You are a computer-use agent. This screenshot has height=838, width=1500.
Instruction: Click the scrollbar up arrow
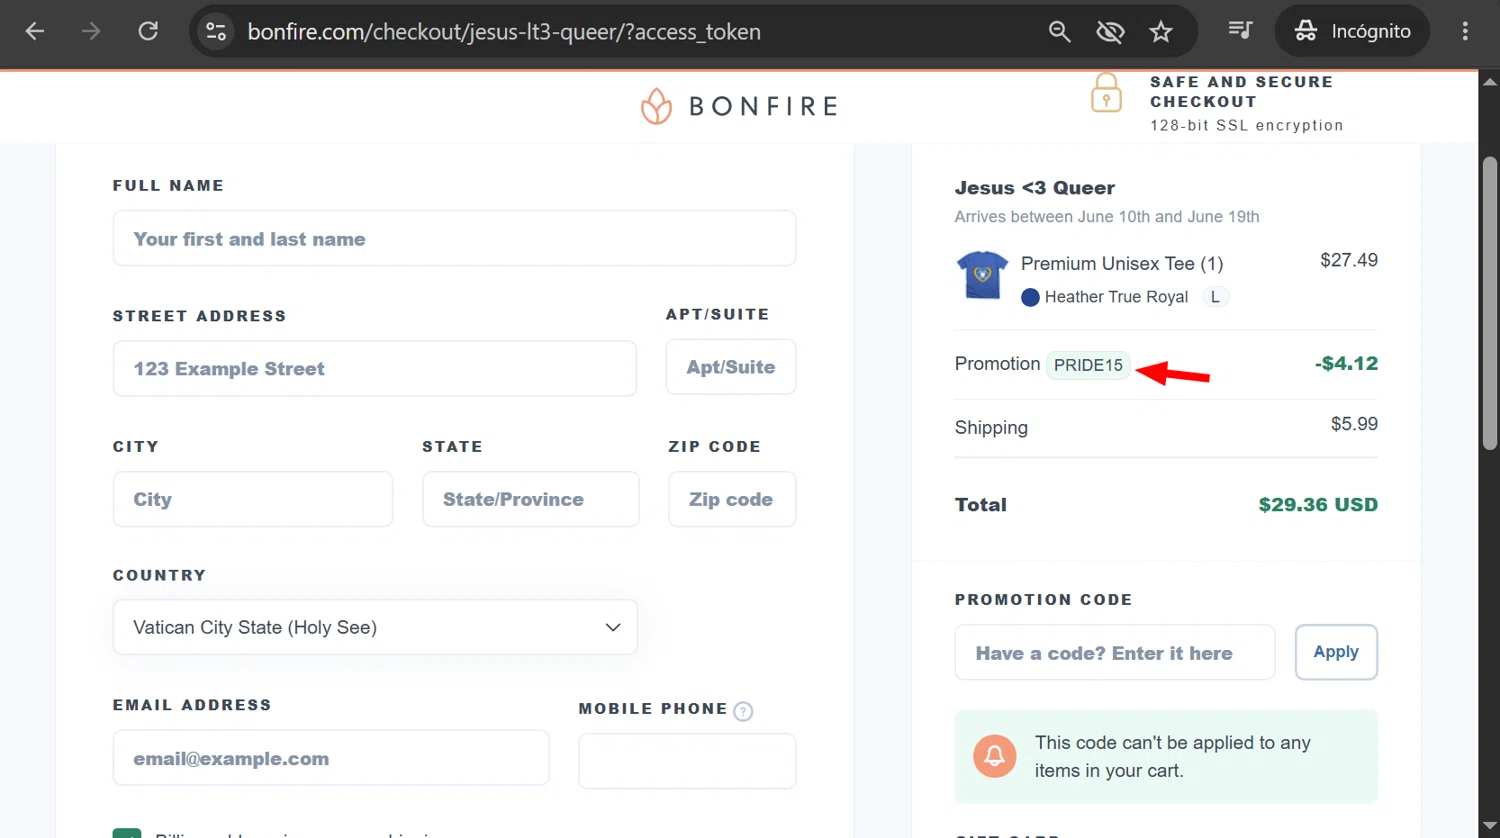(1490, 81)
